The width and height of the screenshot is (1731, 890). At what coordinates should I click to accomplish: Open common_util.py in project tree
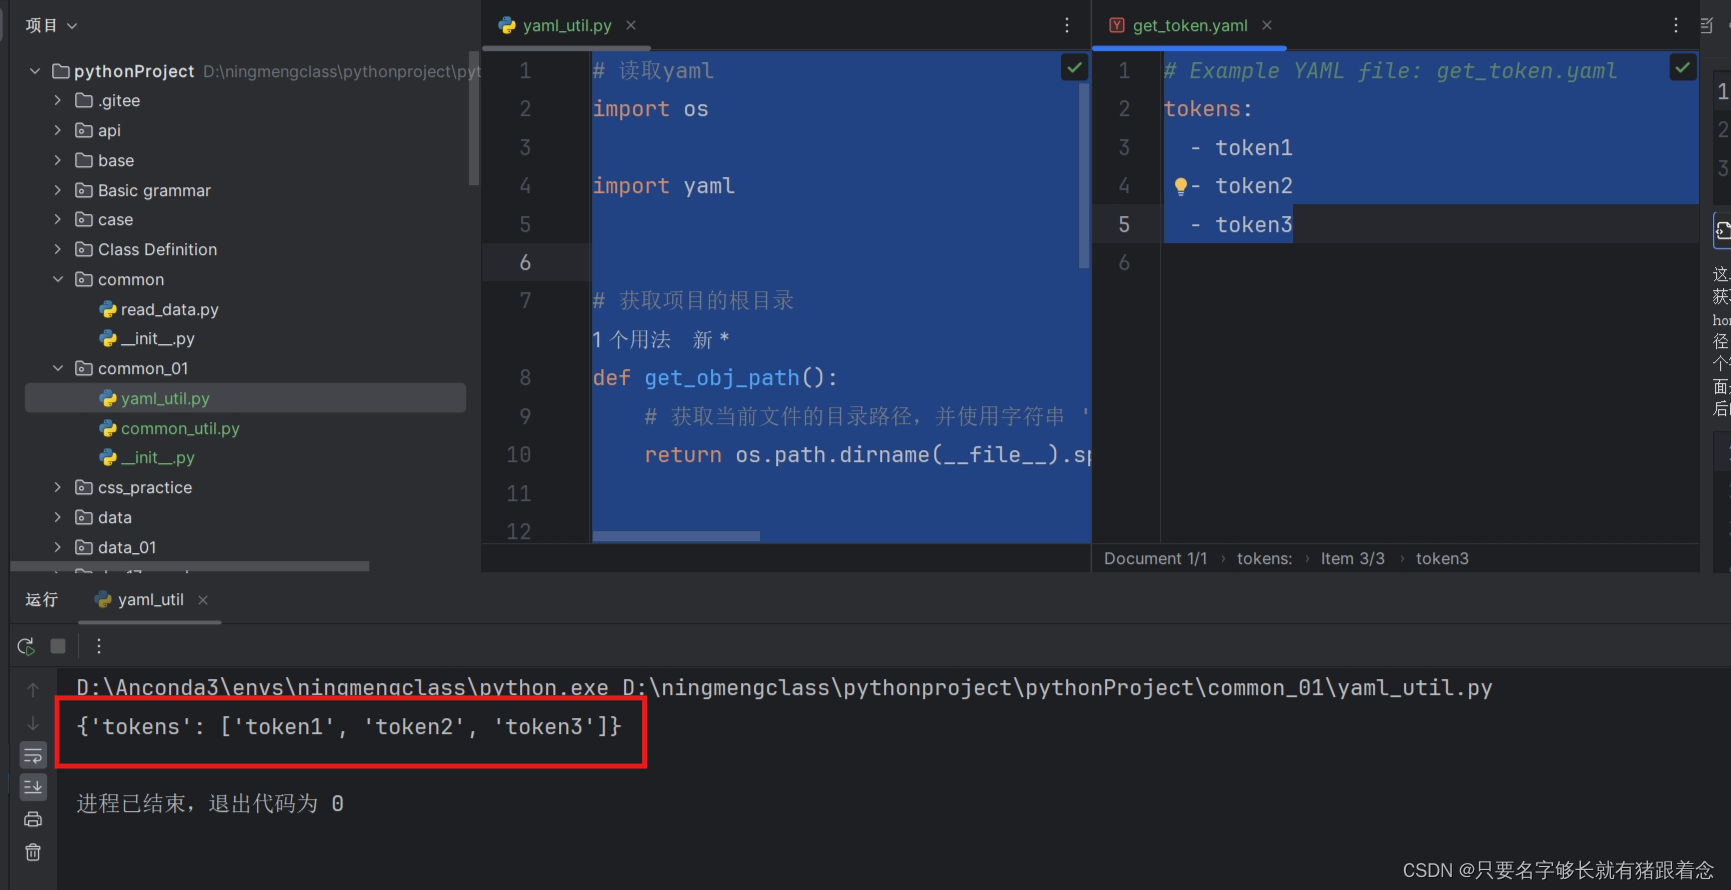[169, 428]
